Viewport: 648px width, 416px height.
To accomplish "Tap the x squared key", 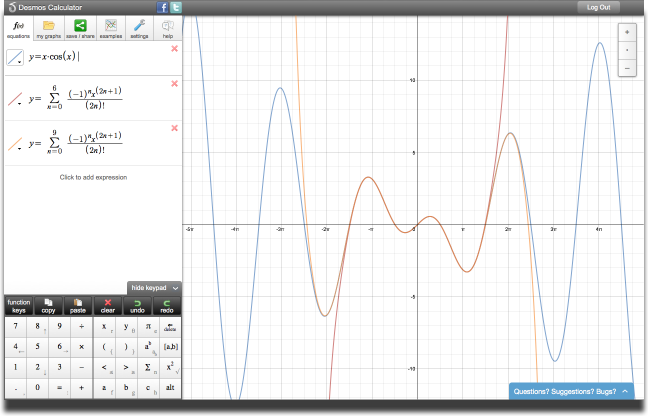I will (x=170, y=367).
